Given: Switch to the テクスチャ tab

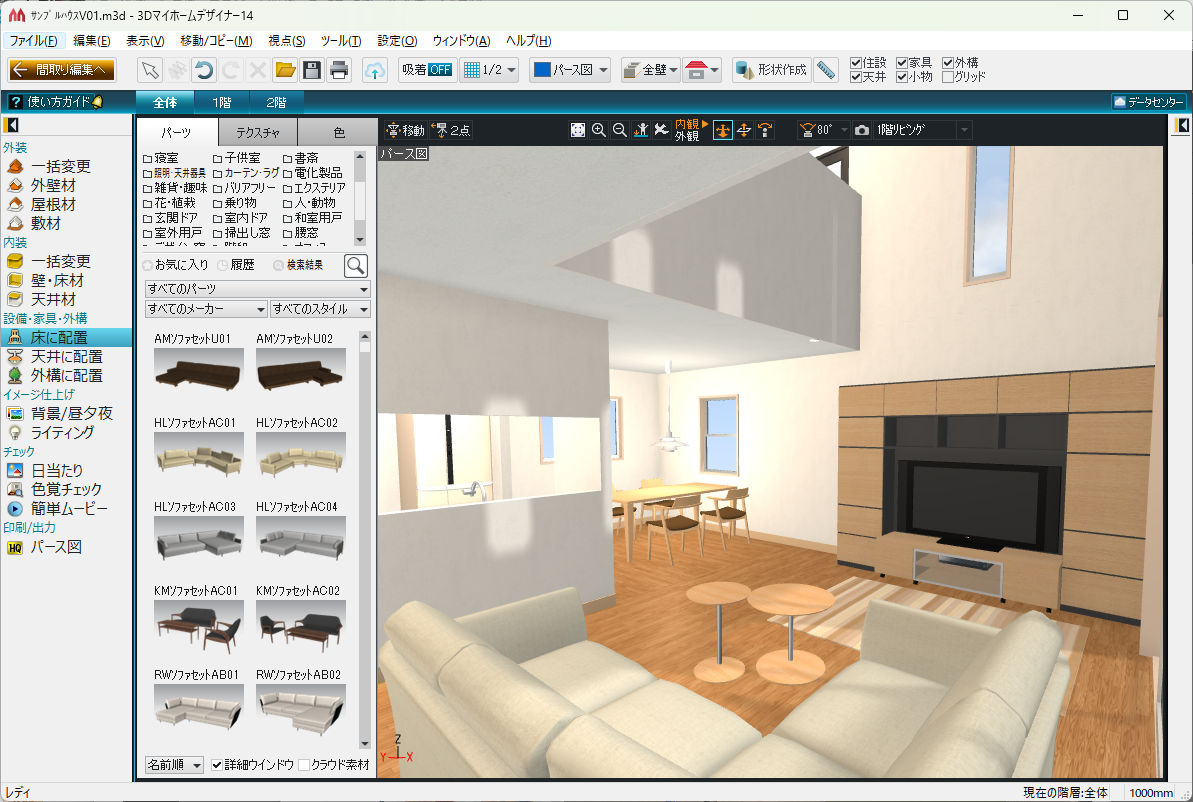Looking at the screenshot, I should (x=257, y=132).
